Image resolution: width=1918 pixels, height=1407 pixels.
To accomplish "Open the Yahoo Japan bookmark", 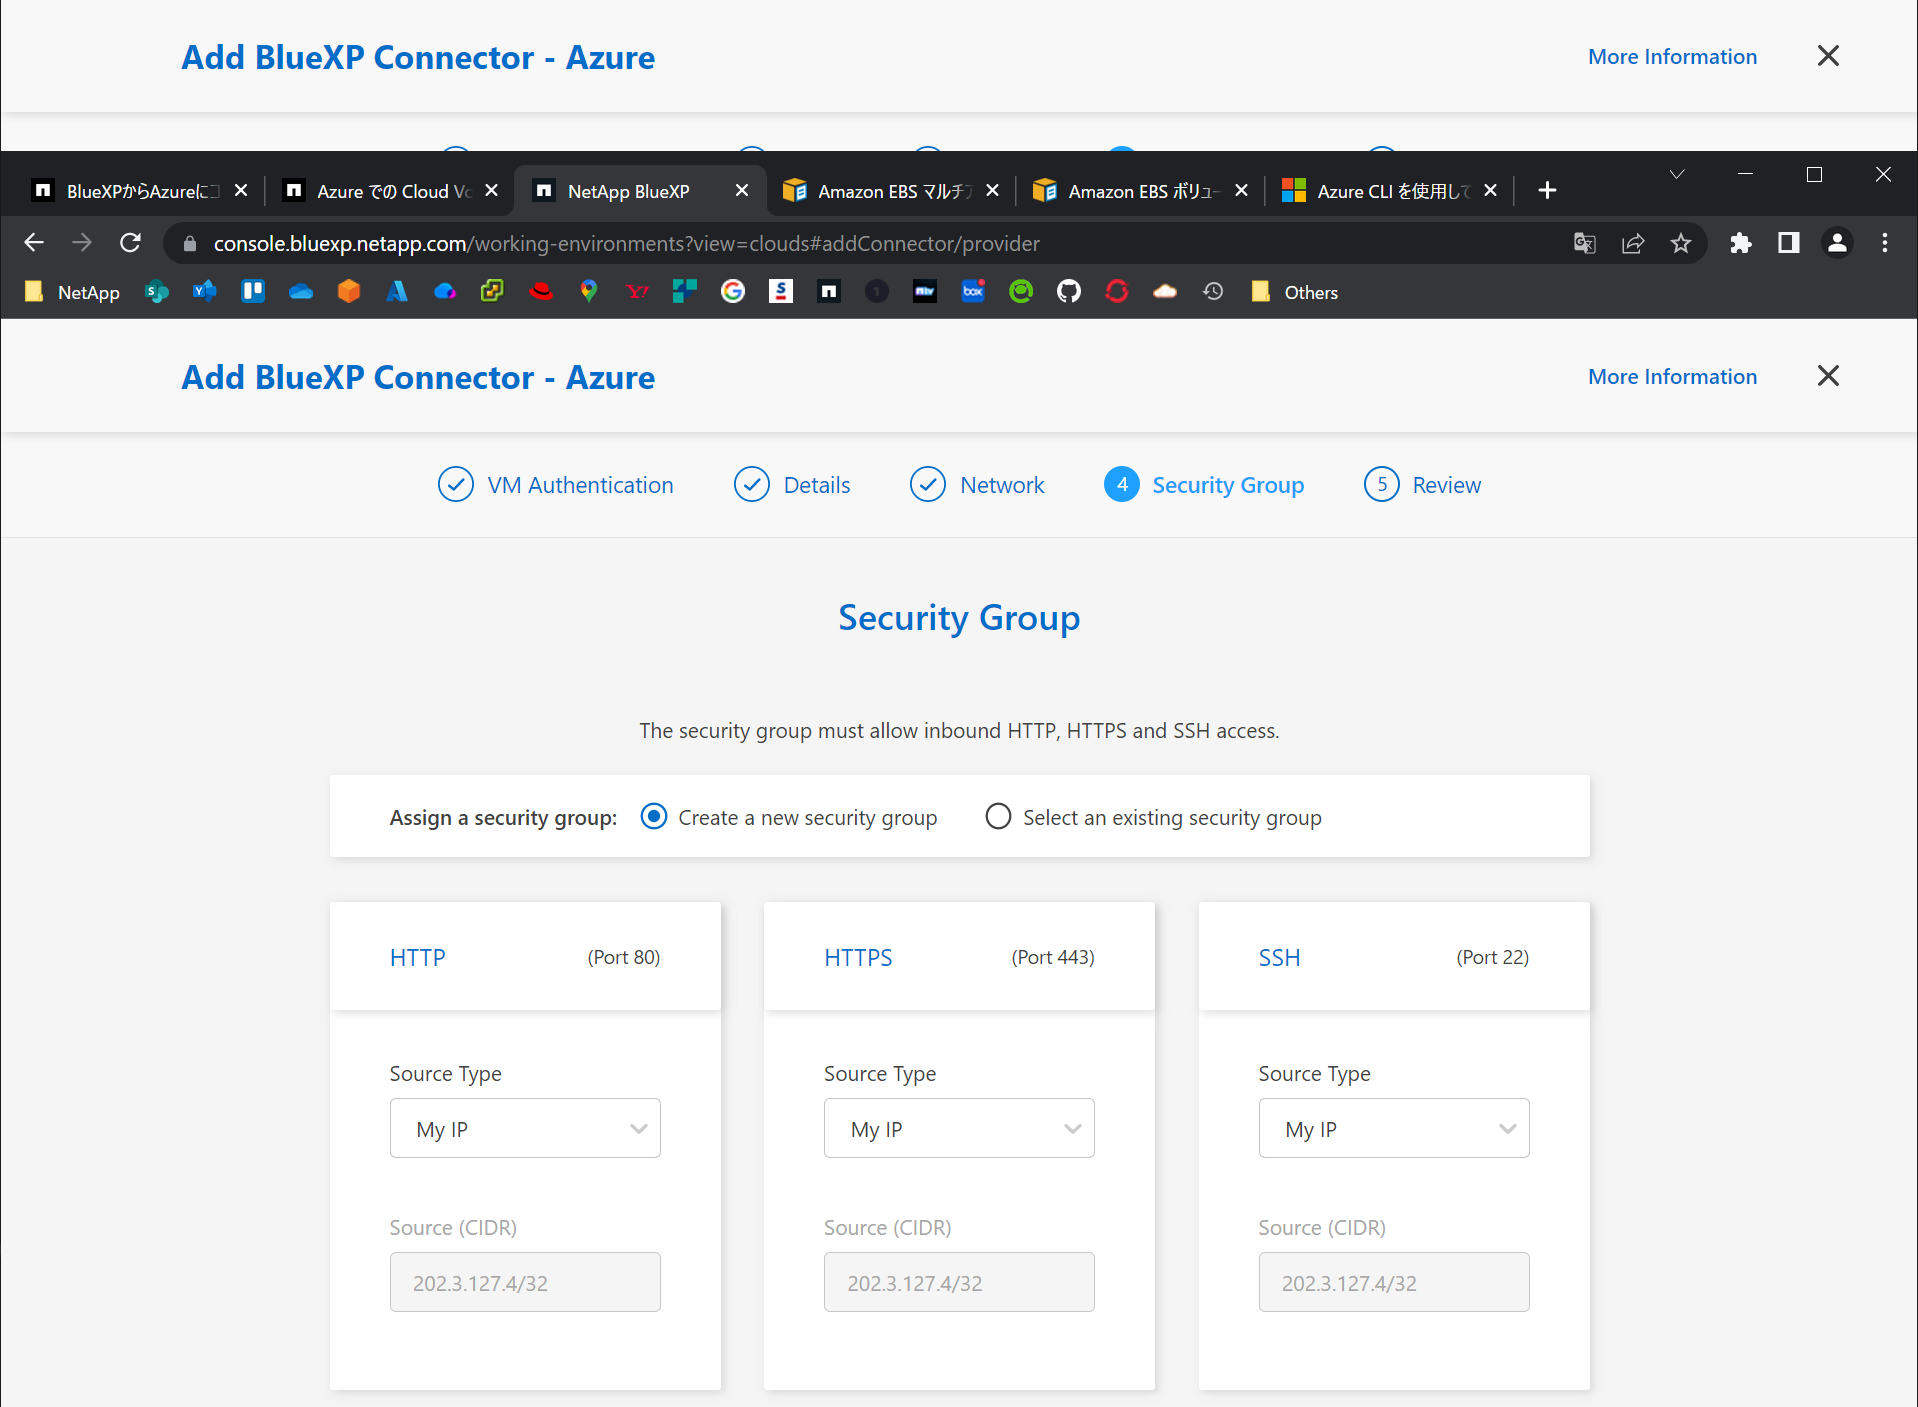I will [x=637, y=291].
